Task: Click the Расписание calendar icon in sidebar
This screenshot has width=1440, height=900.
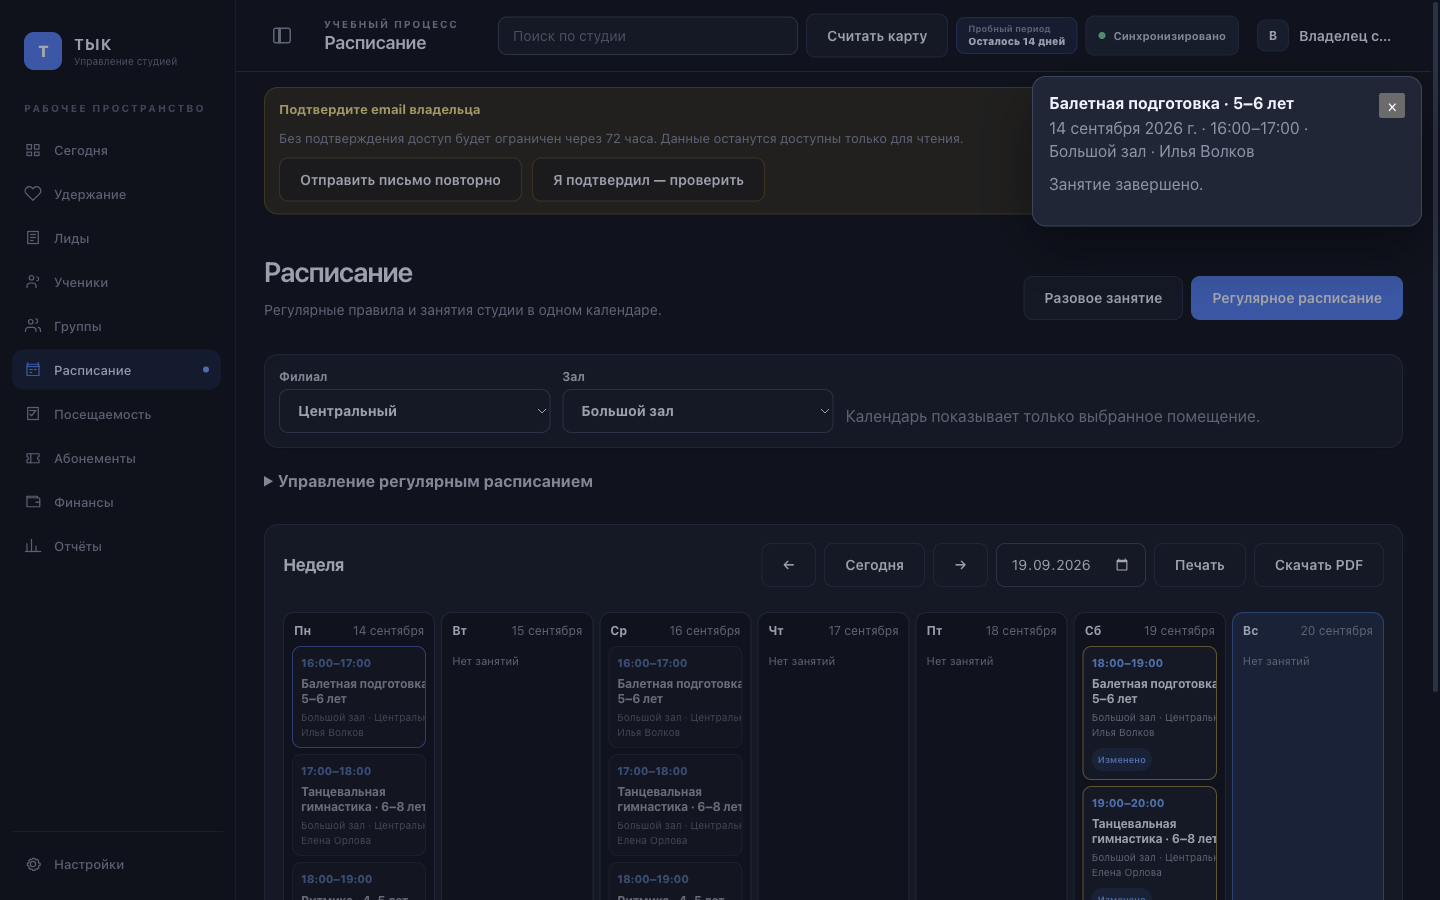Action: point(33,370)
